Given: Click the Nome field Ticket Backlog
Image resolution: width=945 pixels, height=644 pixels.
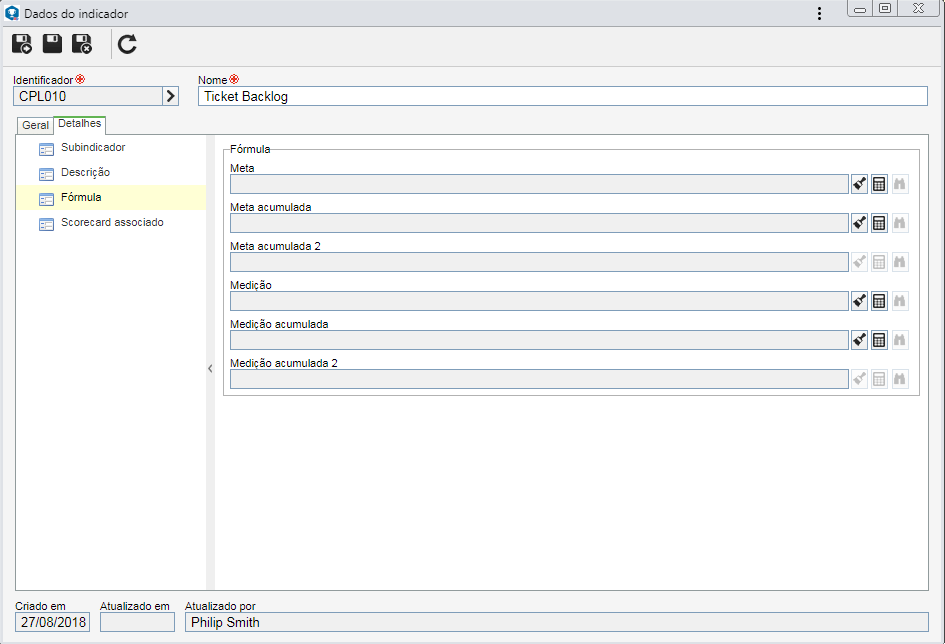Looking at the screenshot, I should point(562,96).
